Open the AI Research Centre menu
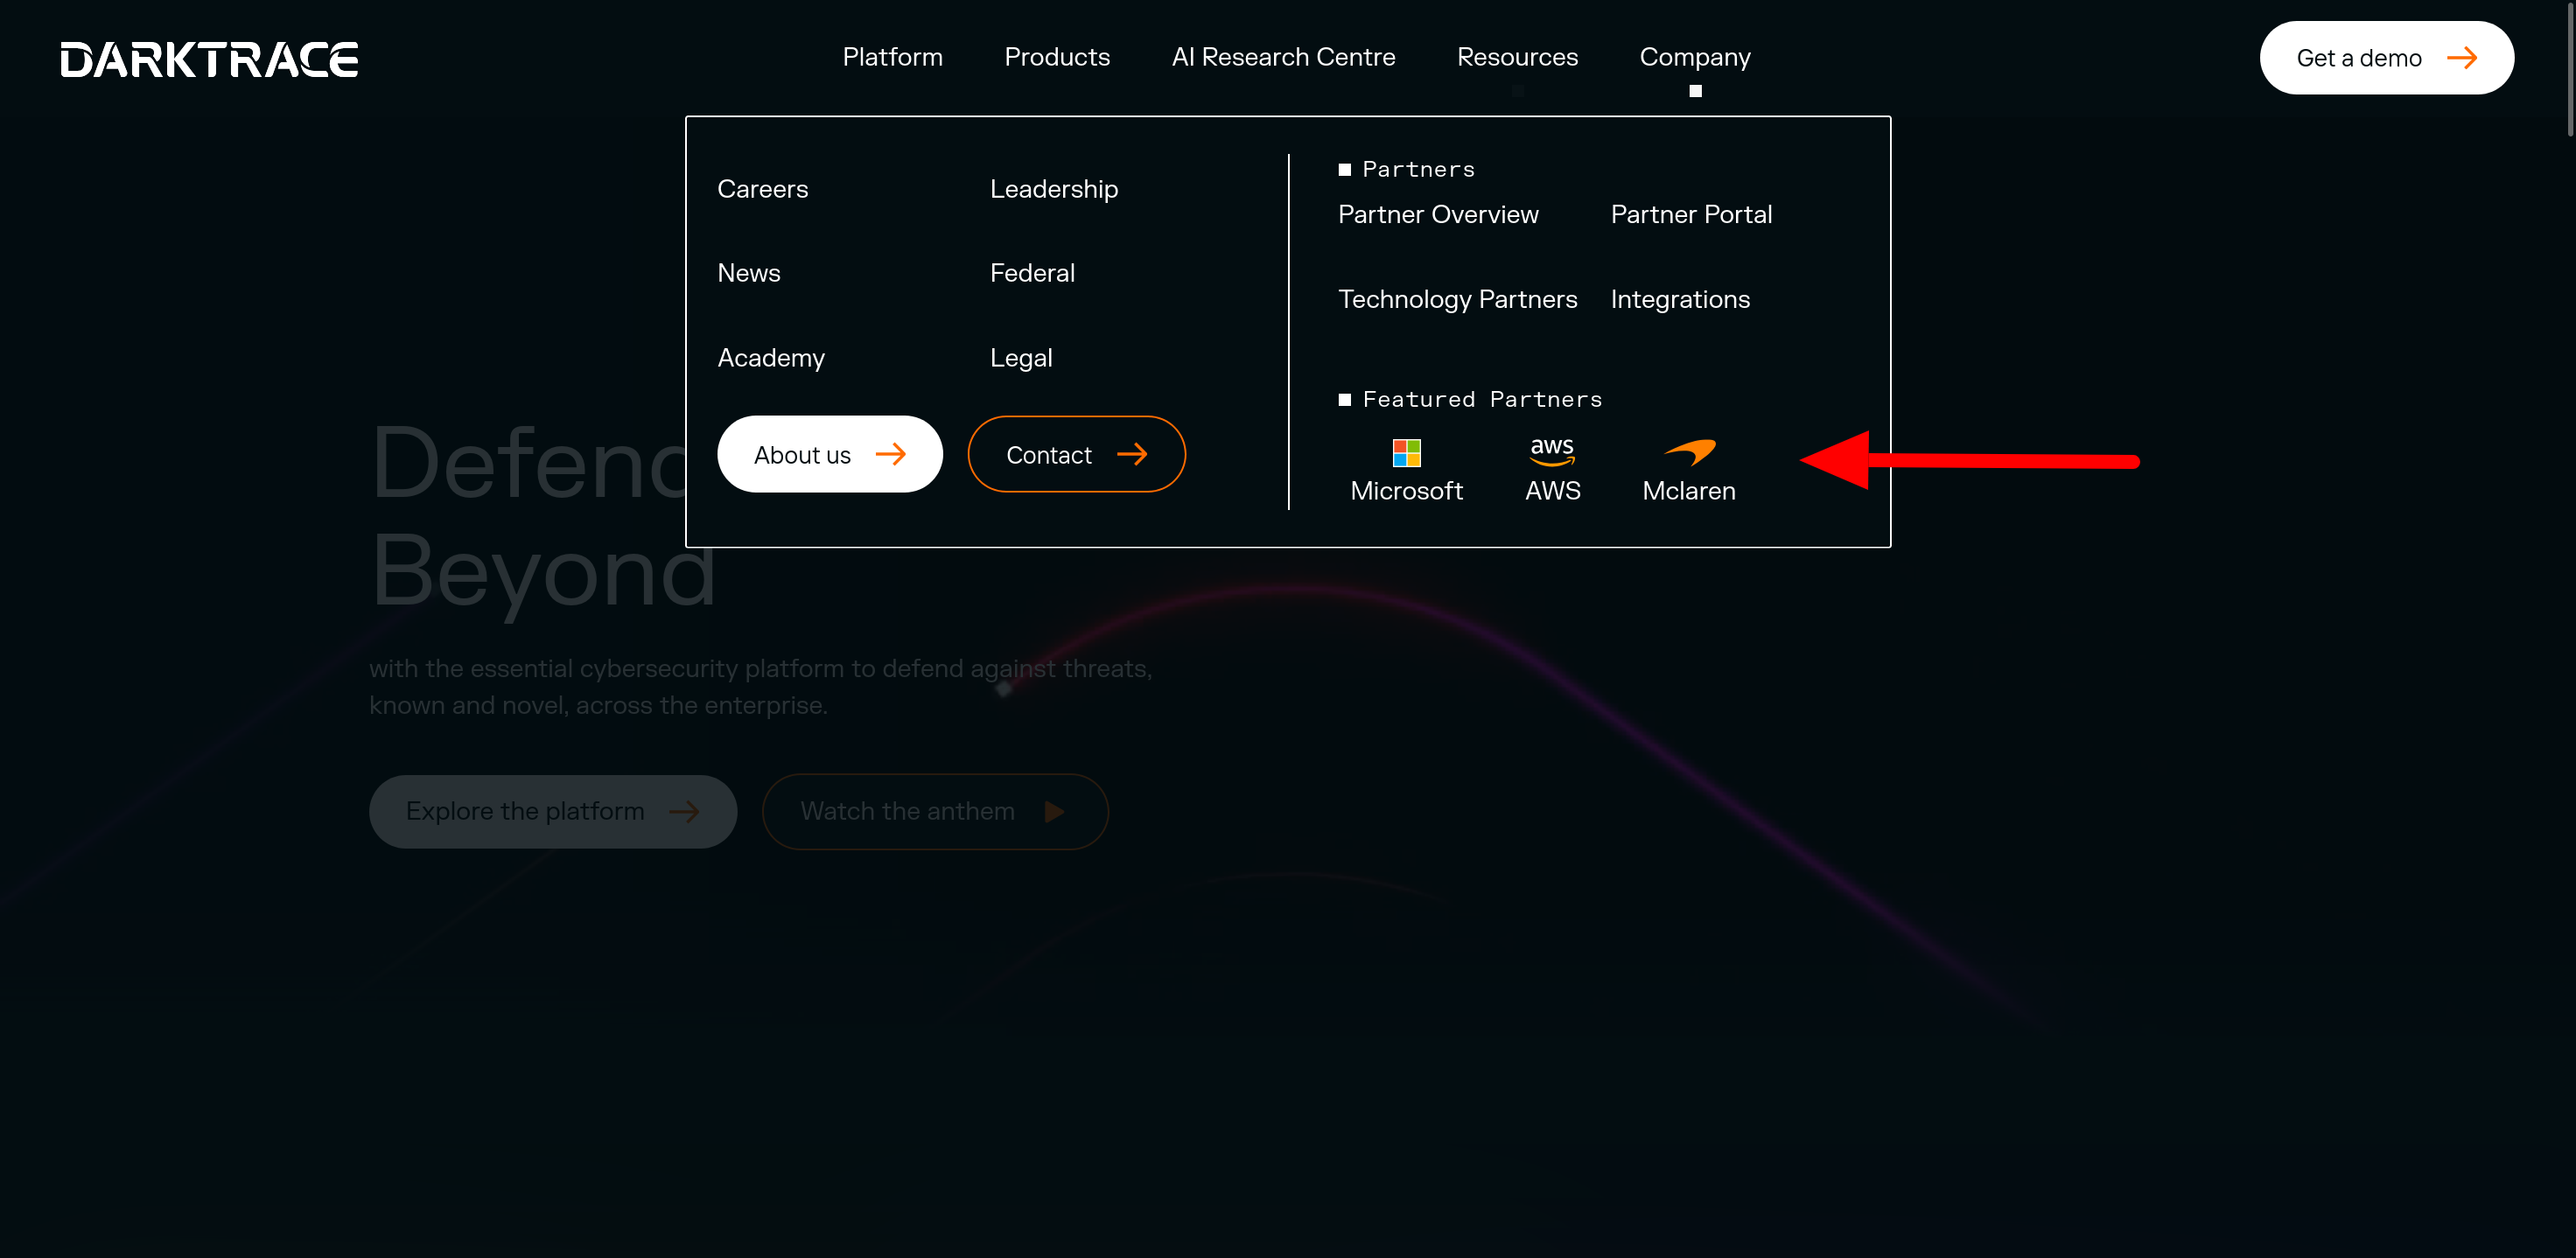The image size is (2576, 1258). tap(1283, 57)
